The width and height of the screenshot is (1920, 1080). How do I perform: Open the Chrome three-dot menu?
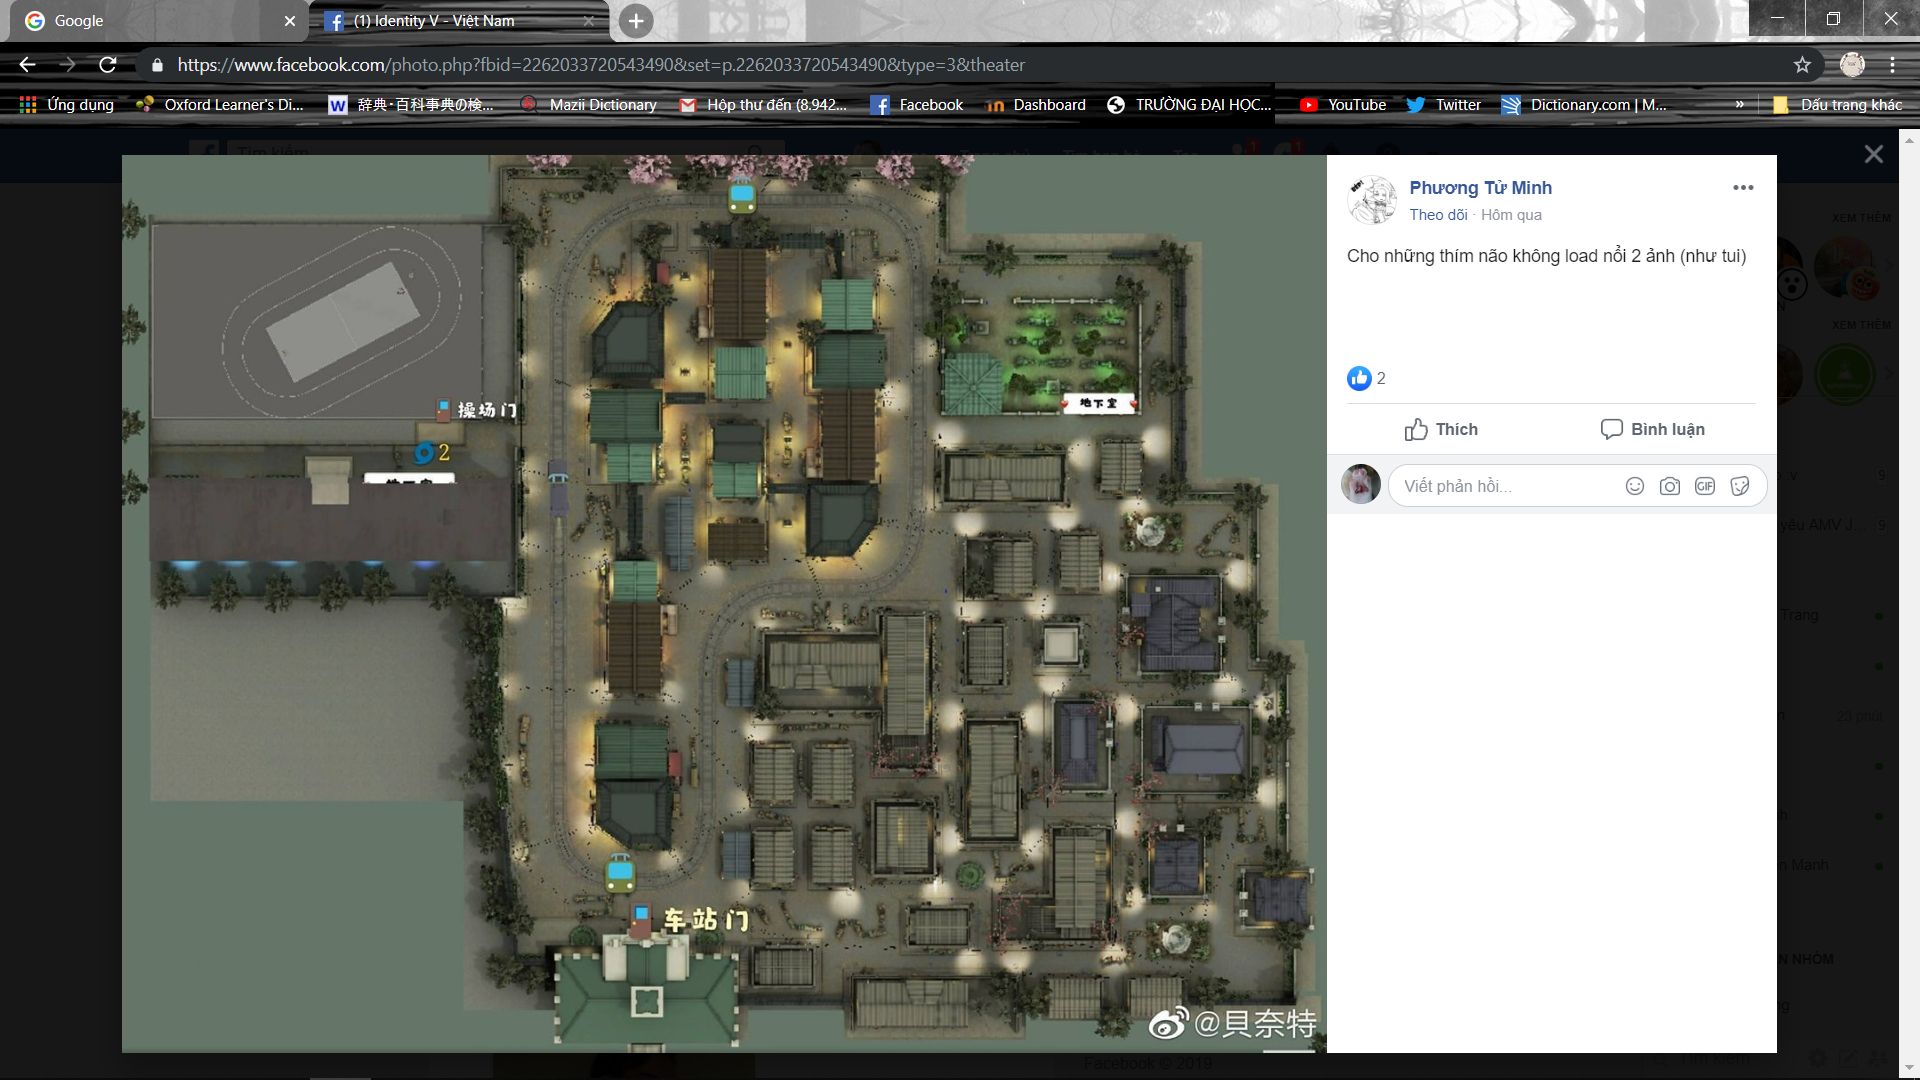point(1893,65)
